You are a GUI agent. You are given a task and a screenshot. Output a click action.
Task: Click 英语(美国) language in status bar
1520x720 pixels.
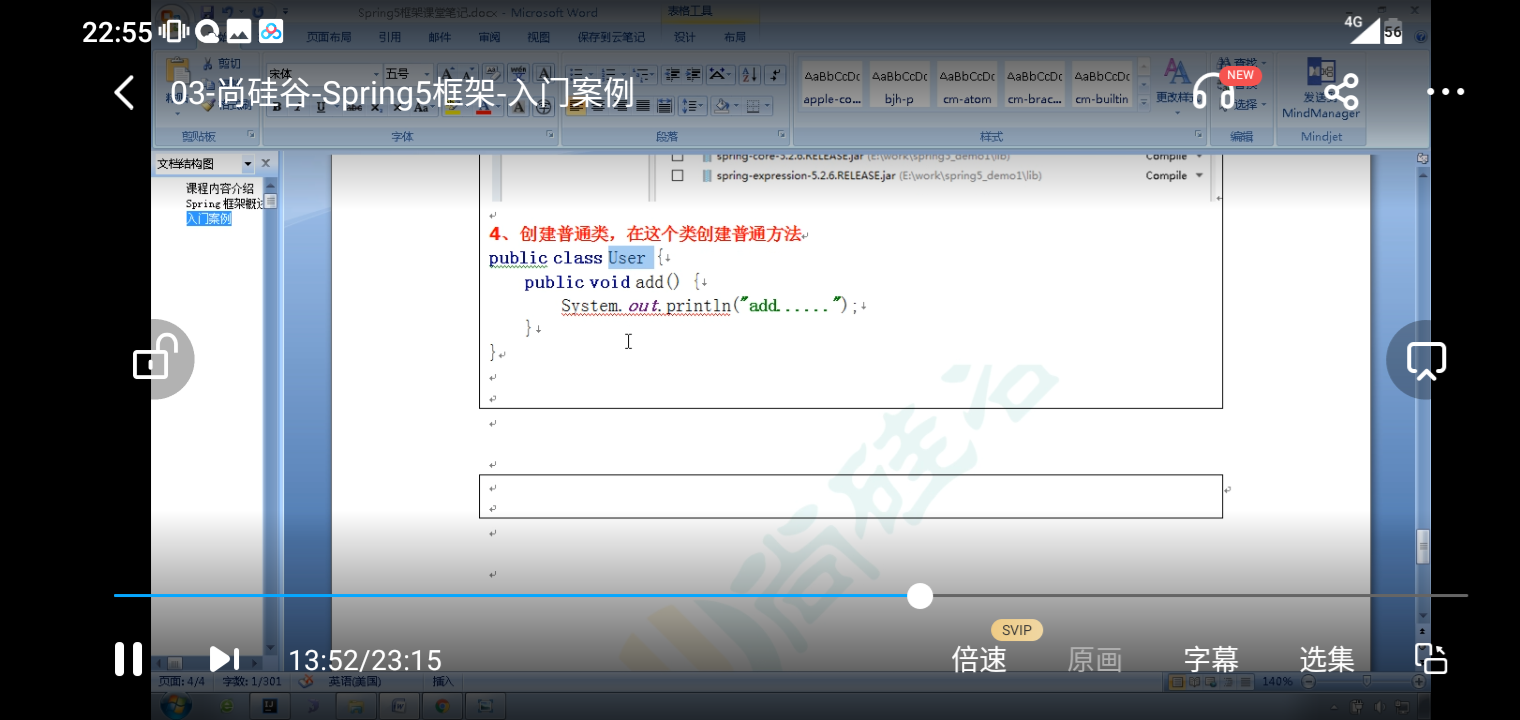(357, 682)
